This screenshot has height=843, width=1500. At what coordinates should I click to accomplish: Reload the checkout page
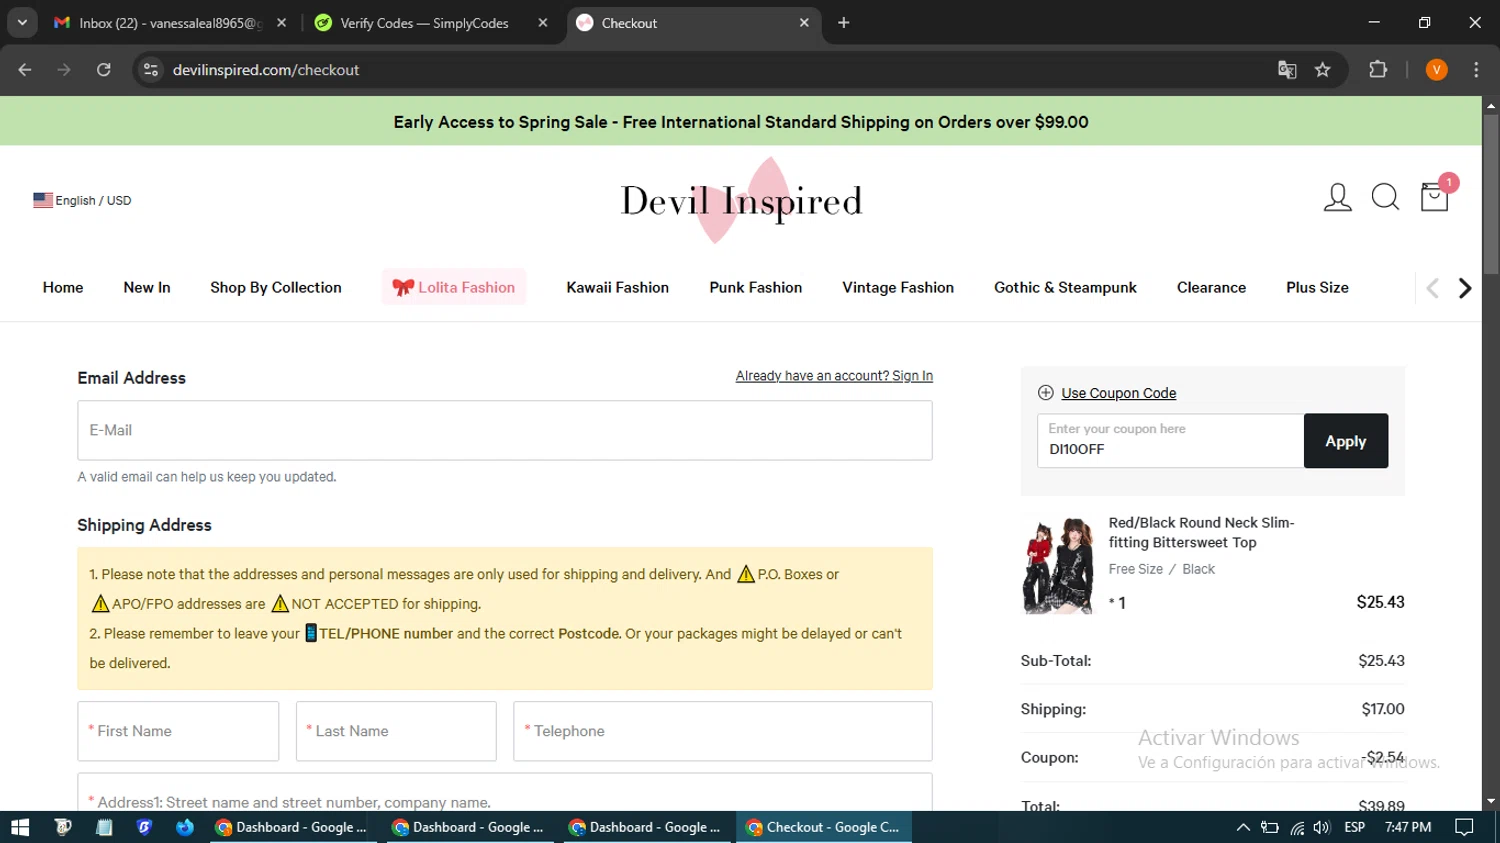pos(104,70)
